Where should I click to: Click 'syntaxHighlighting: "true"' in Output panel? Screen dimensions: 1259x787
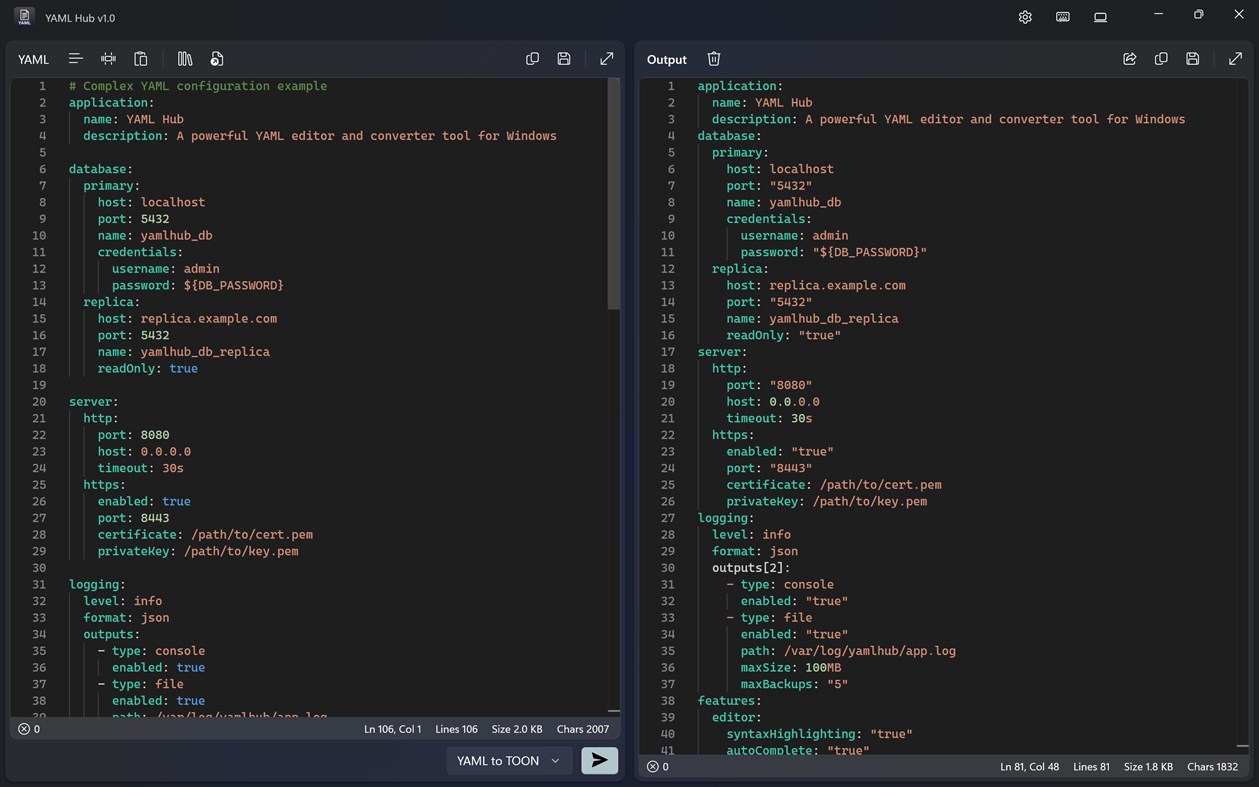pyautogui.click(x=819, y=734)
